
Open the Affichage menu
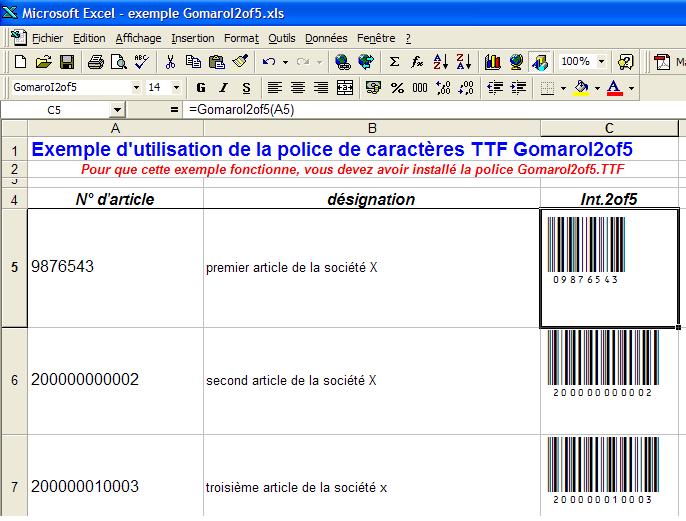pos(138,38)
